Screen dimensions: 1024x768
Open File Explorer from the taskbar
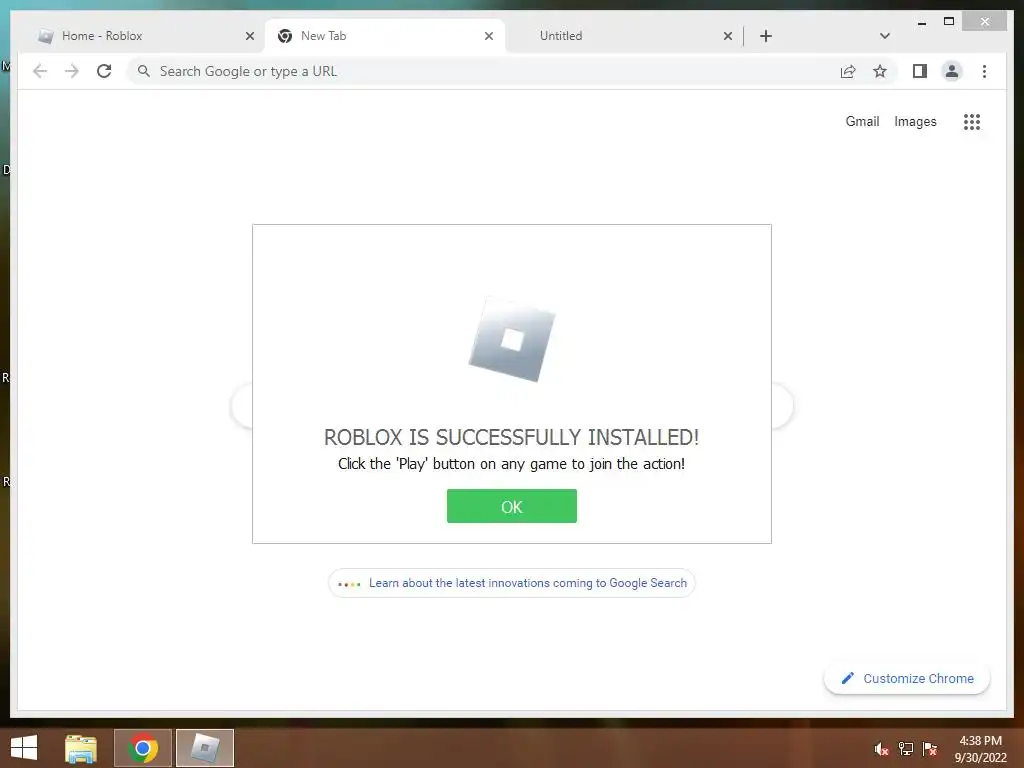pos(81,748)
